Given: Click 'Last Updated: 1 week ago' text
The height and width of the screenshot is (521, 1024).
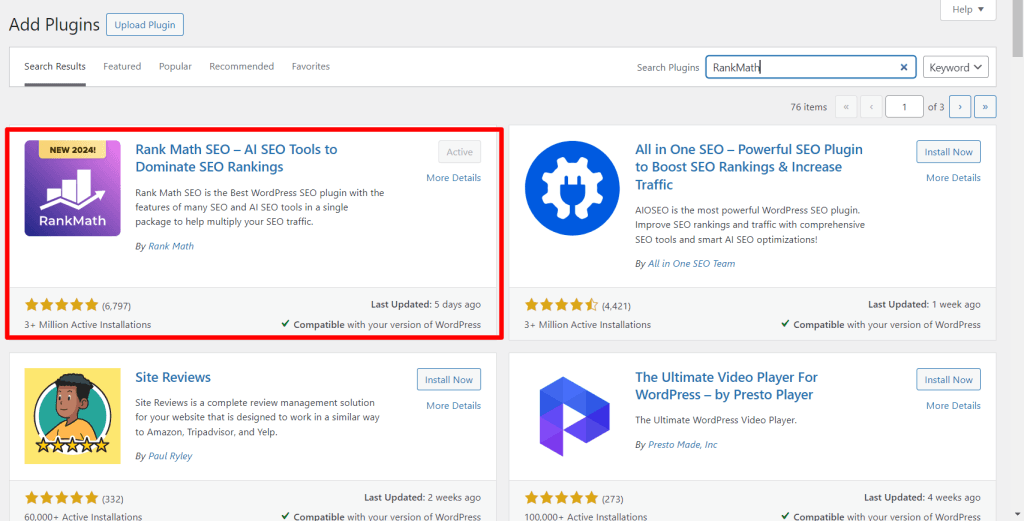Looking at the screenshot, I should point(924,304).
